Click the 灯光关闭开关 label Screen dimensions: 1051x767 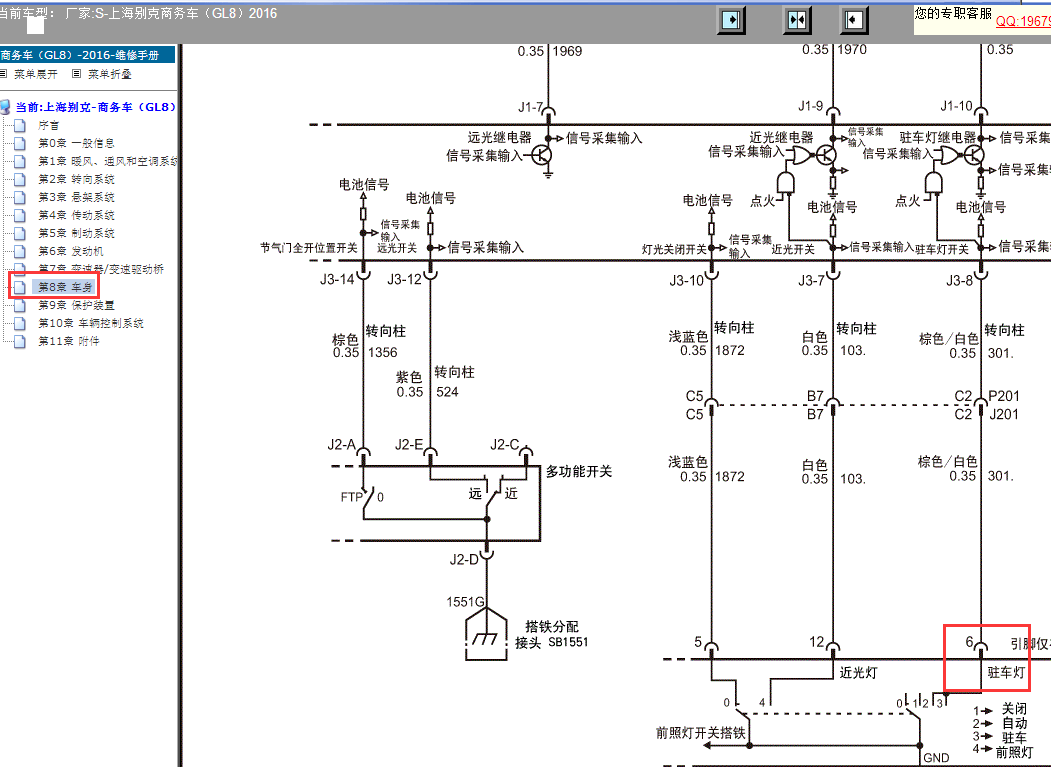coord(674,249)
